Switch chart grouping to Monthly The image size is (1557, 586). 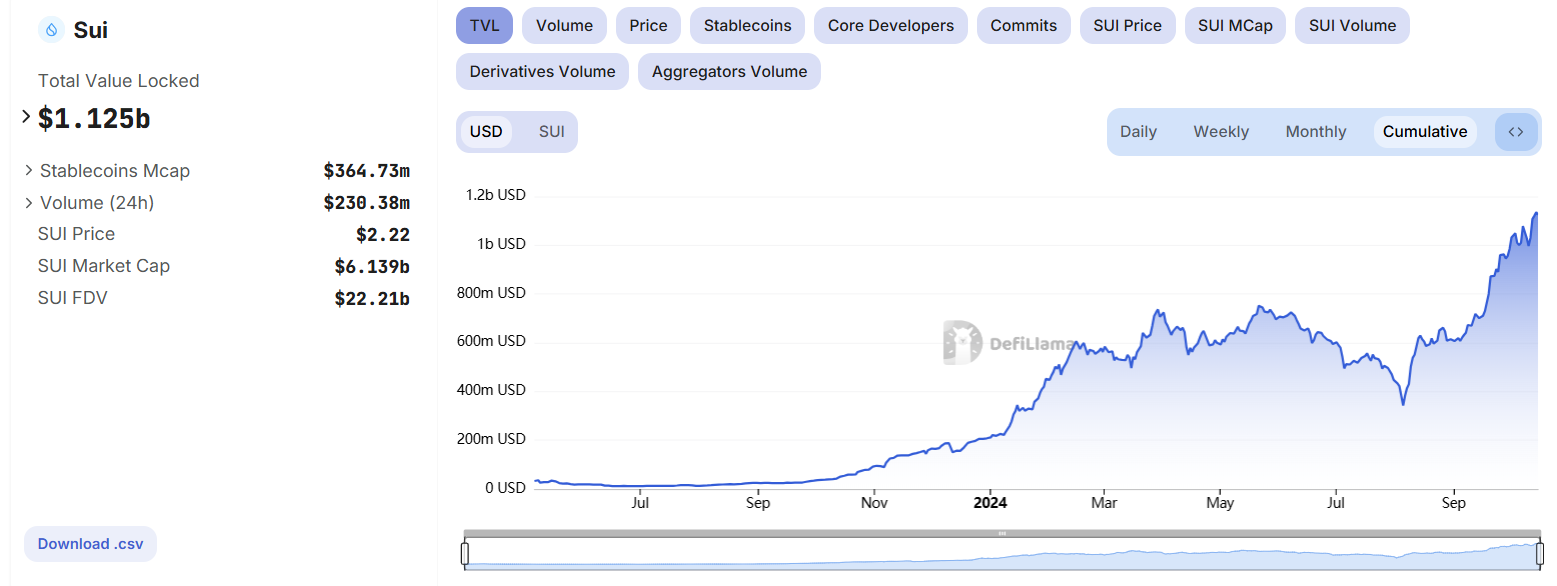click(1315, 132)
